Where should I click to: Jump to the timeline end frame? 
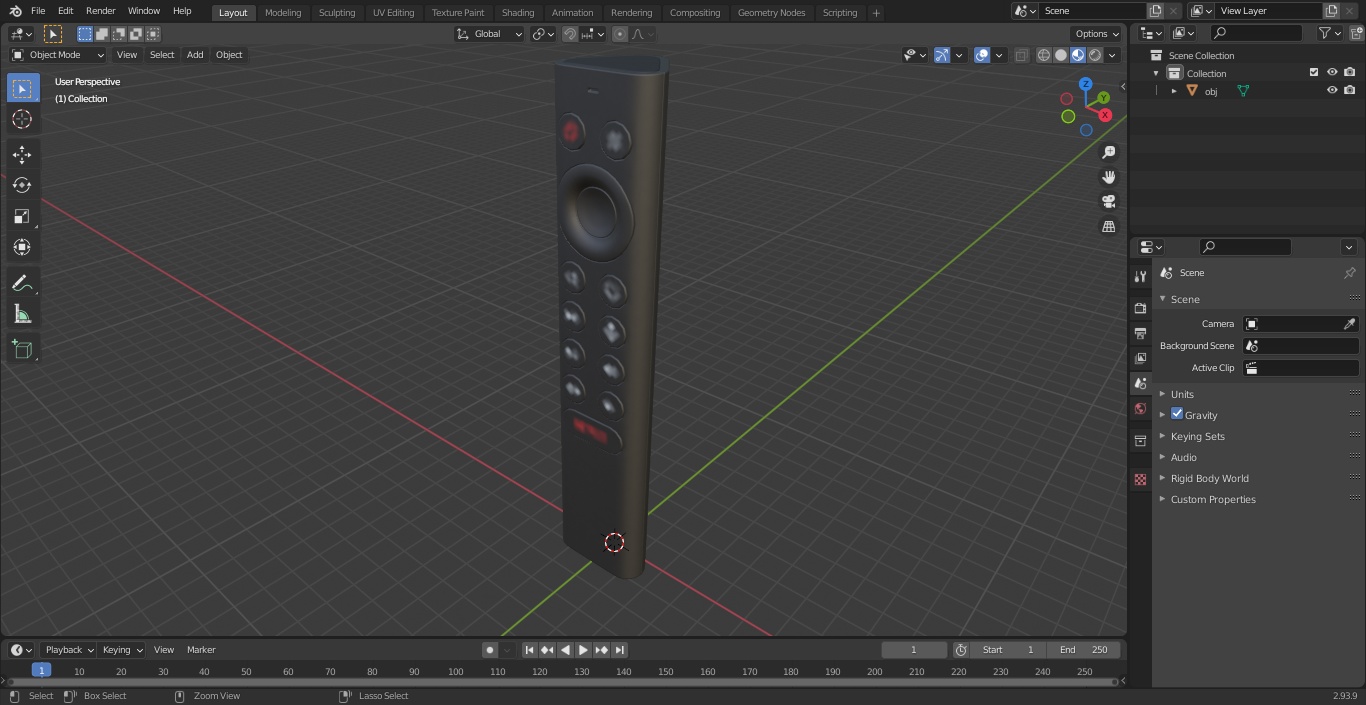[x=619, y=650]
